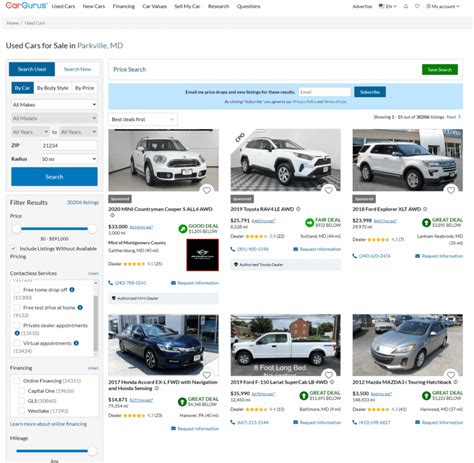Click Great Deal badge icon on Ford F-150
The height and width of the screenshot is (463, 474).
[x=304, y=396]
